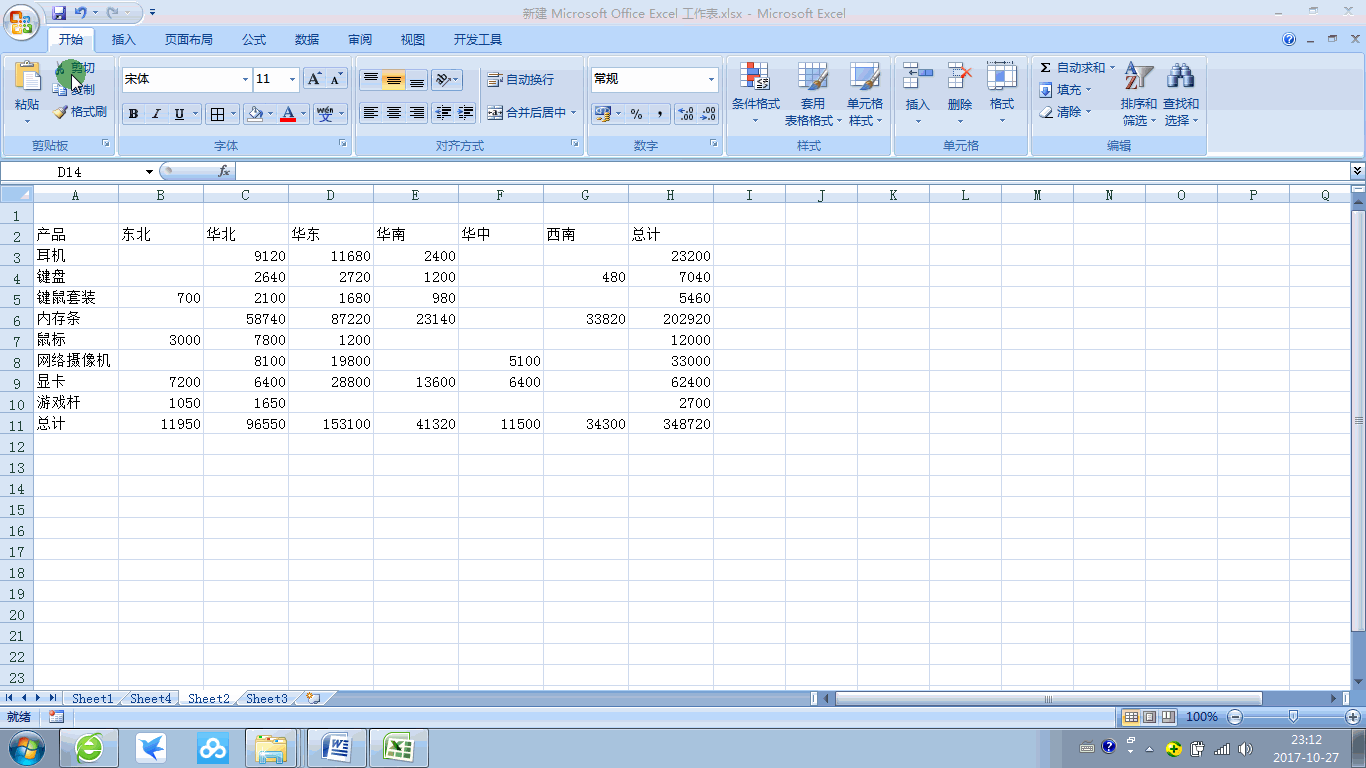The image size is (1366, 768).
Task: Select the Sheet1 worksheet tab
Action: (92, 699)
